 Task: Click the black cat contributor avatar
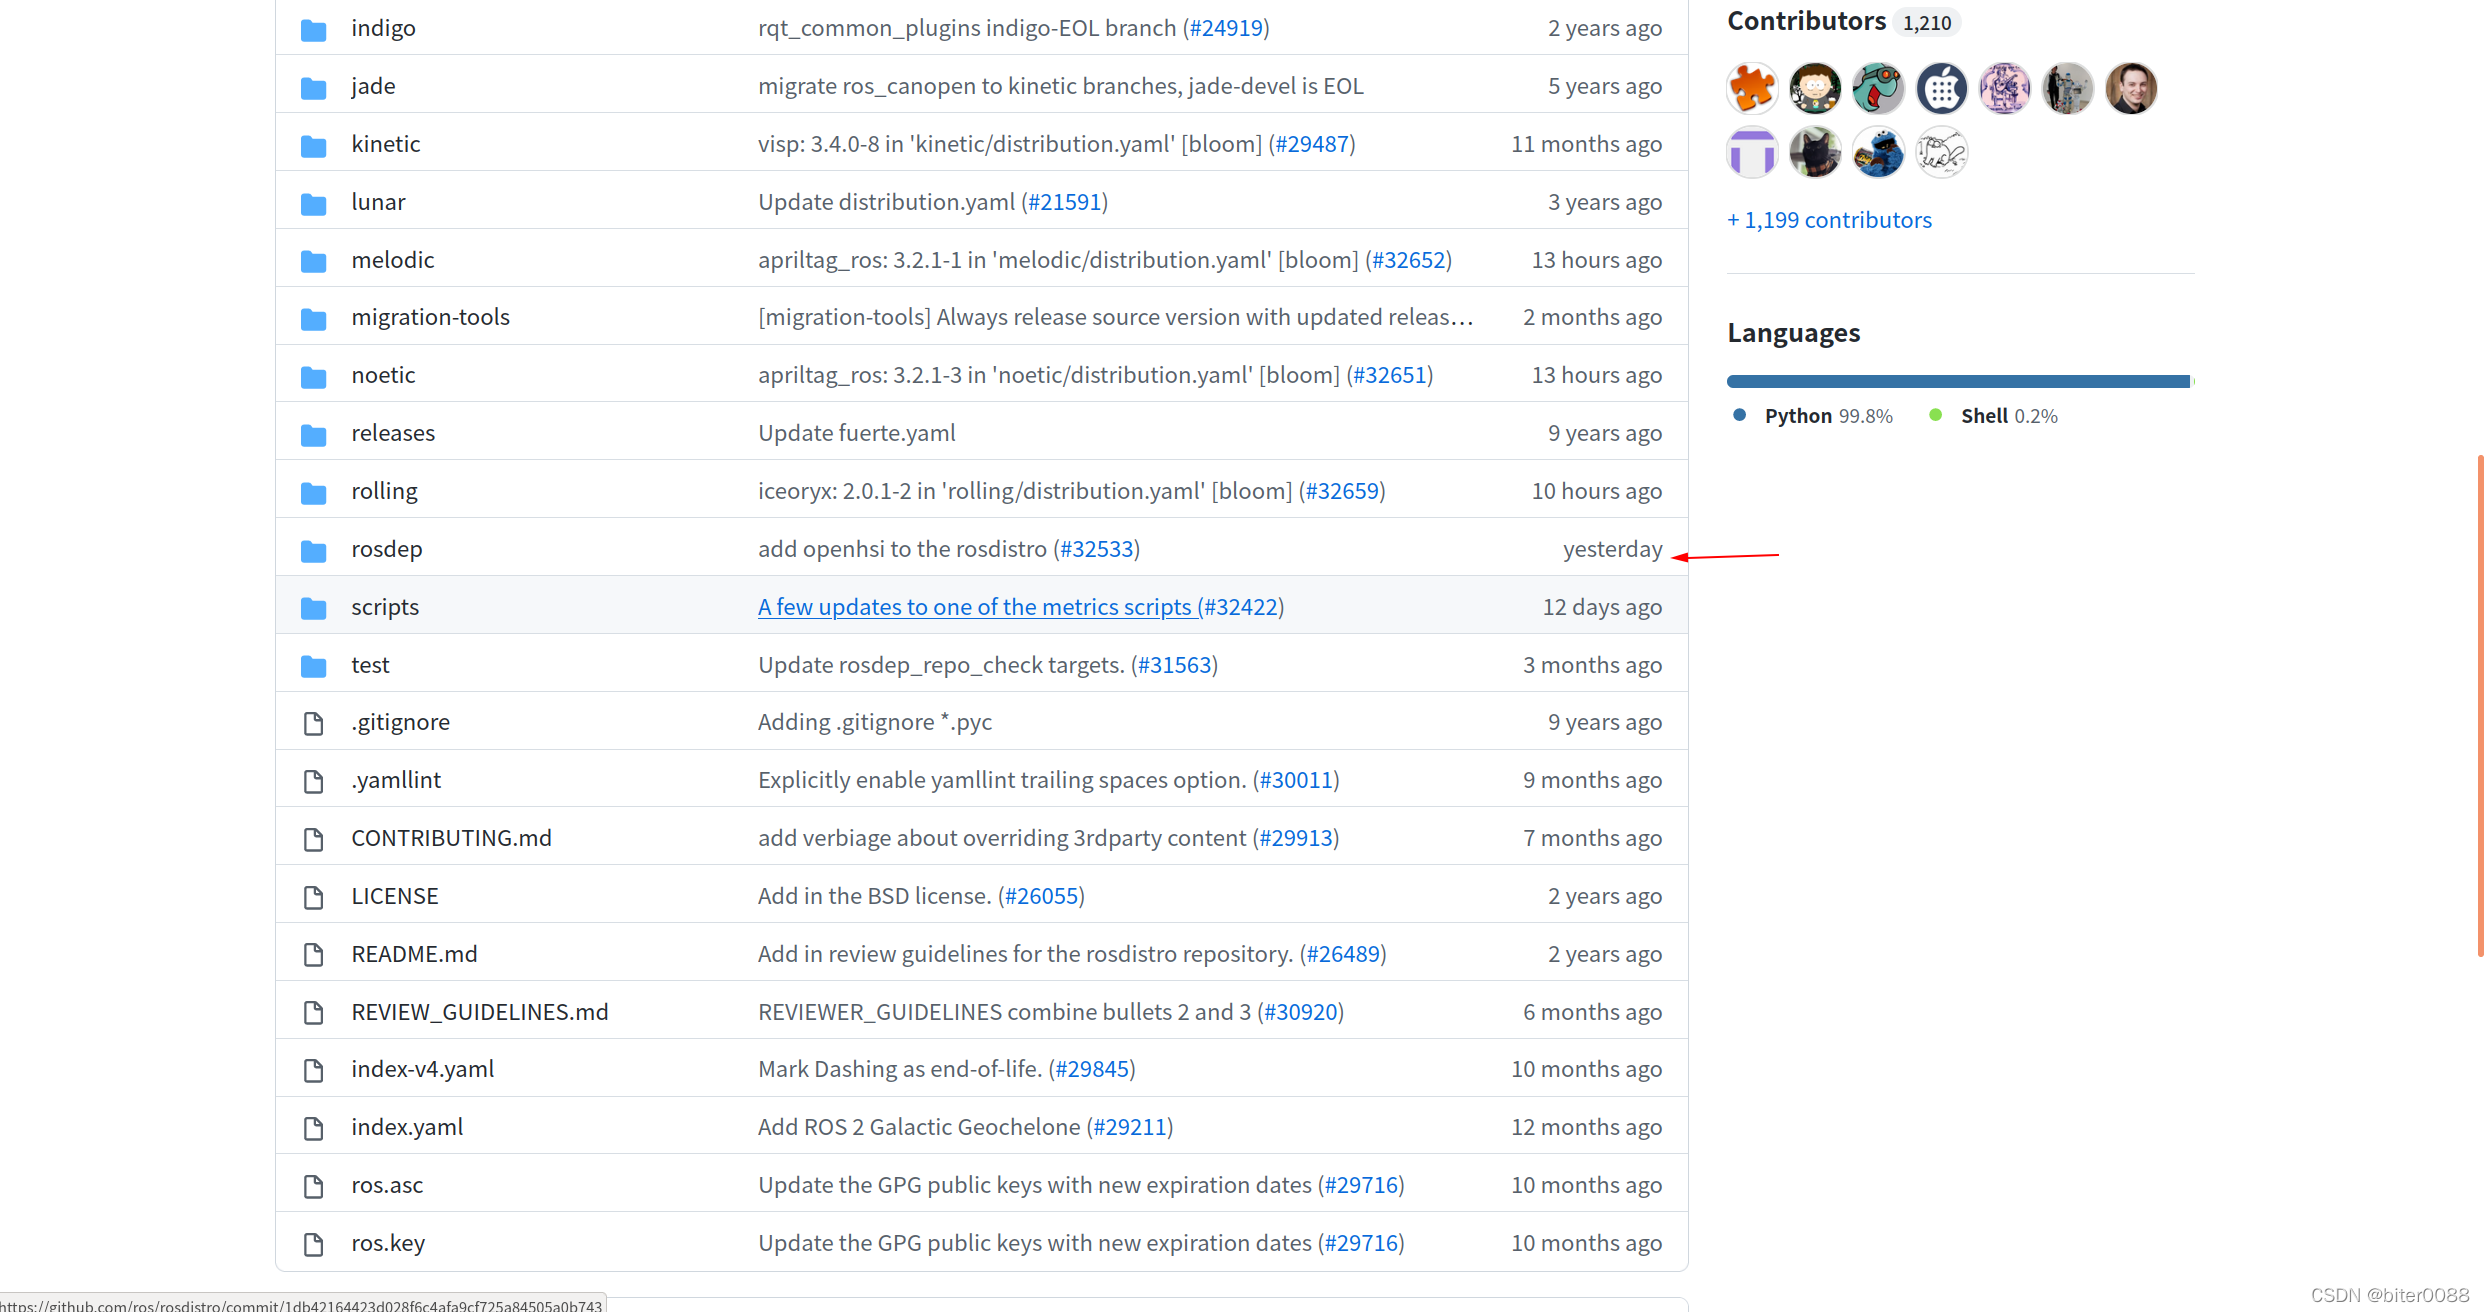tap(1814, 152)
